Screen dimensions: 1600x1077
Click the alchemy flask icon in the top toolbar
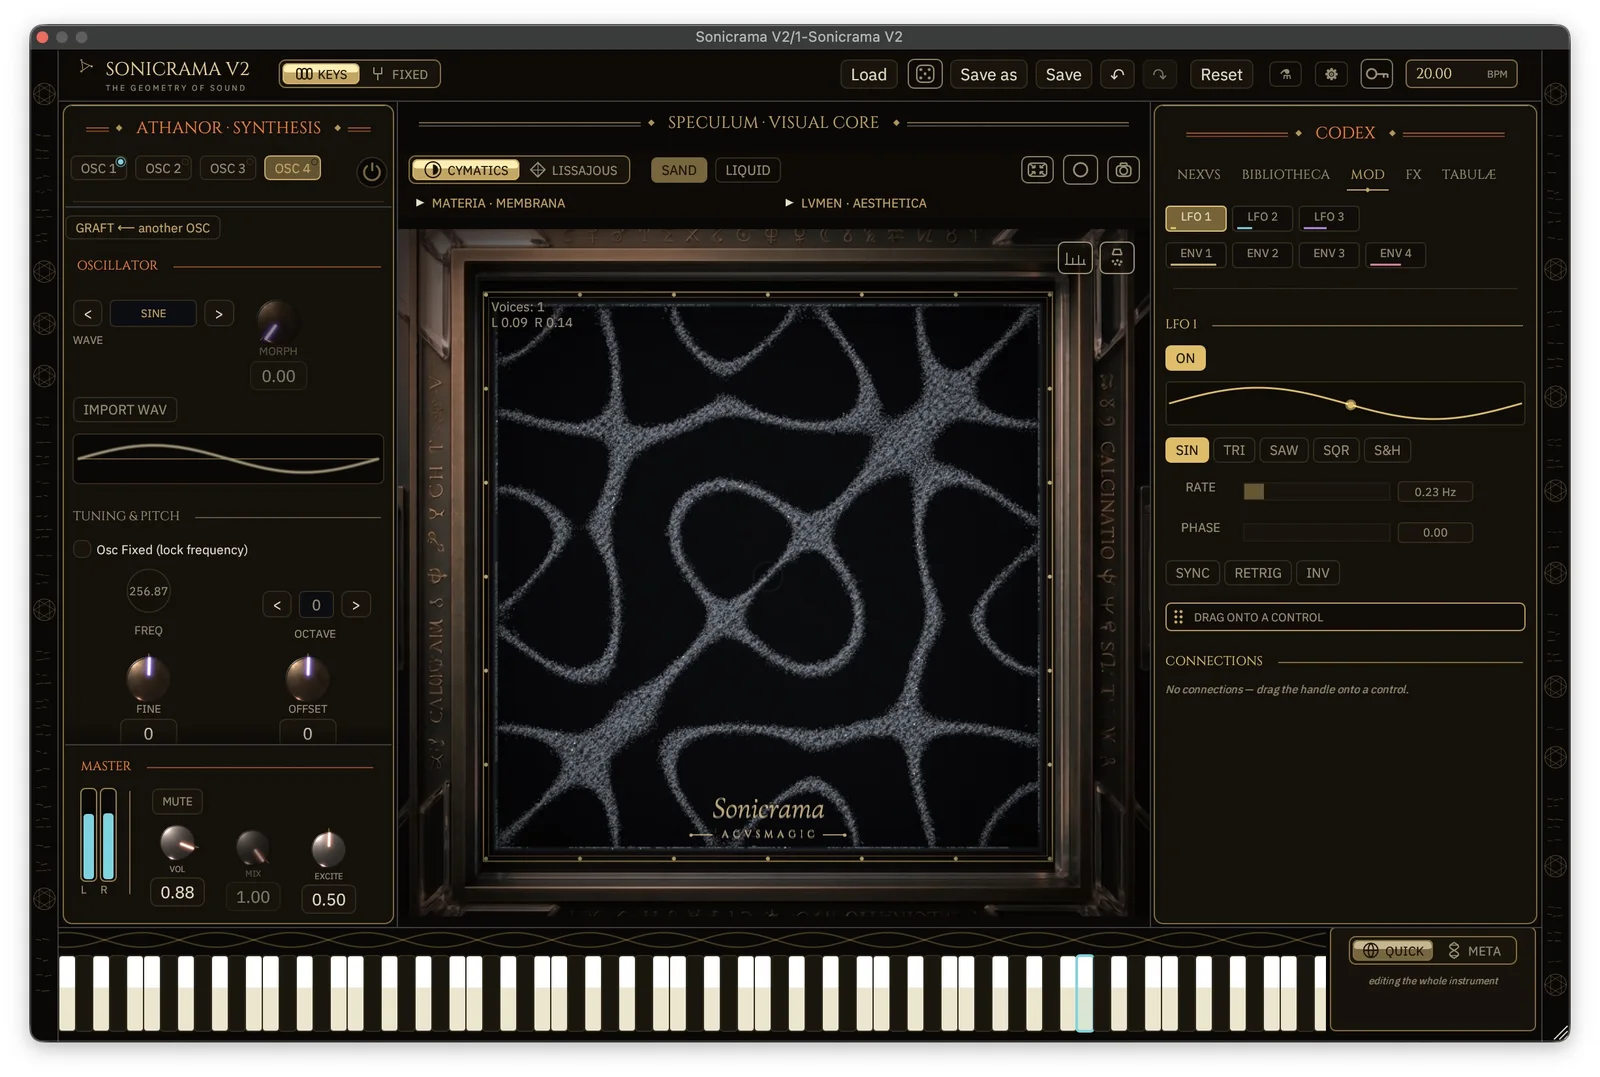[1286, 74]
